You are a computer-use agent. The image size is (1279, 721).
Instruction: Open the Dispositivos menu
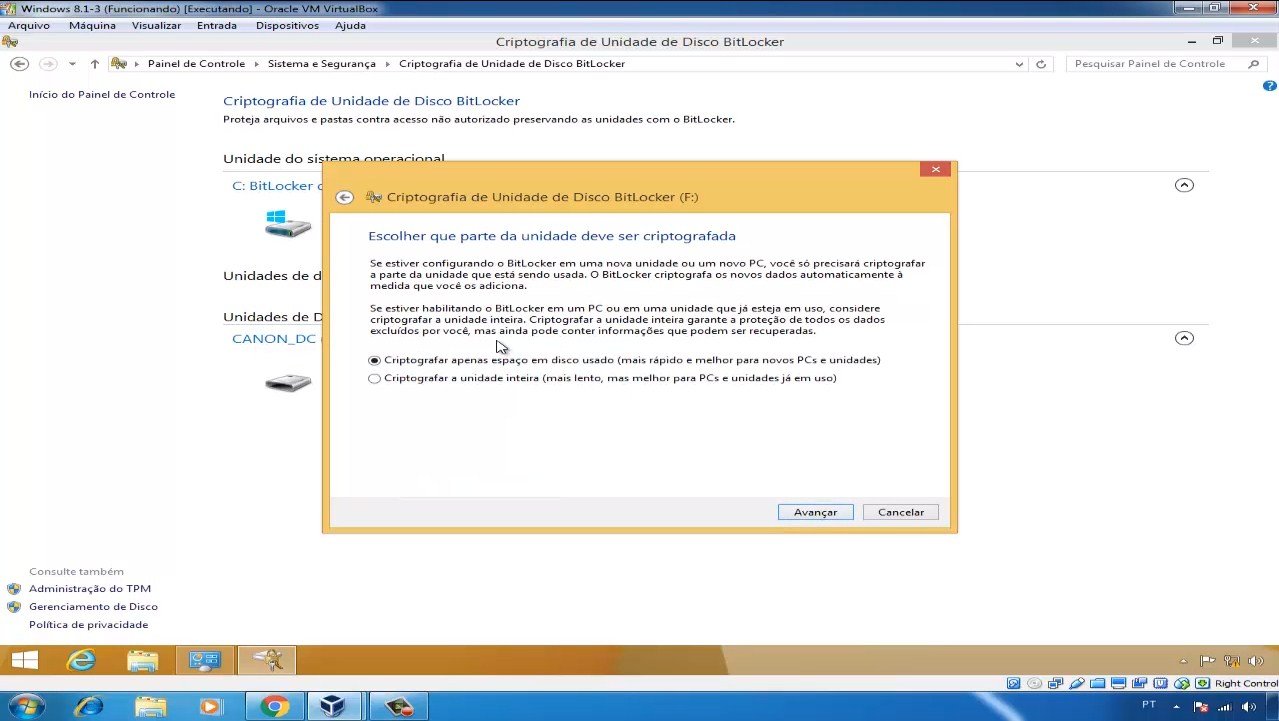(287, 25)
